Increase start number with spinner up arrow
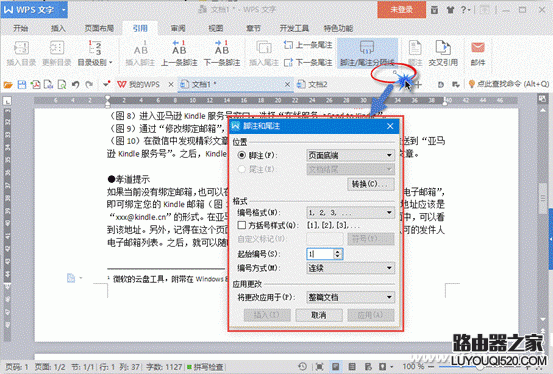553x374 pixels. click(338, 251)
